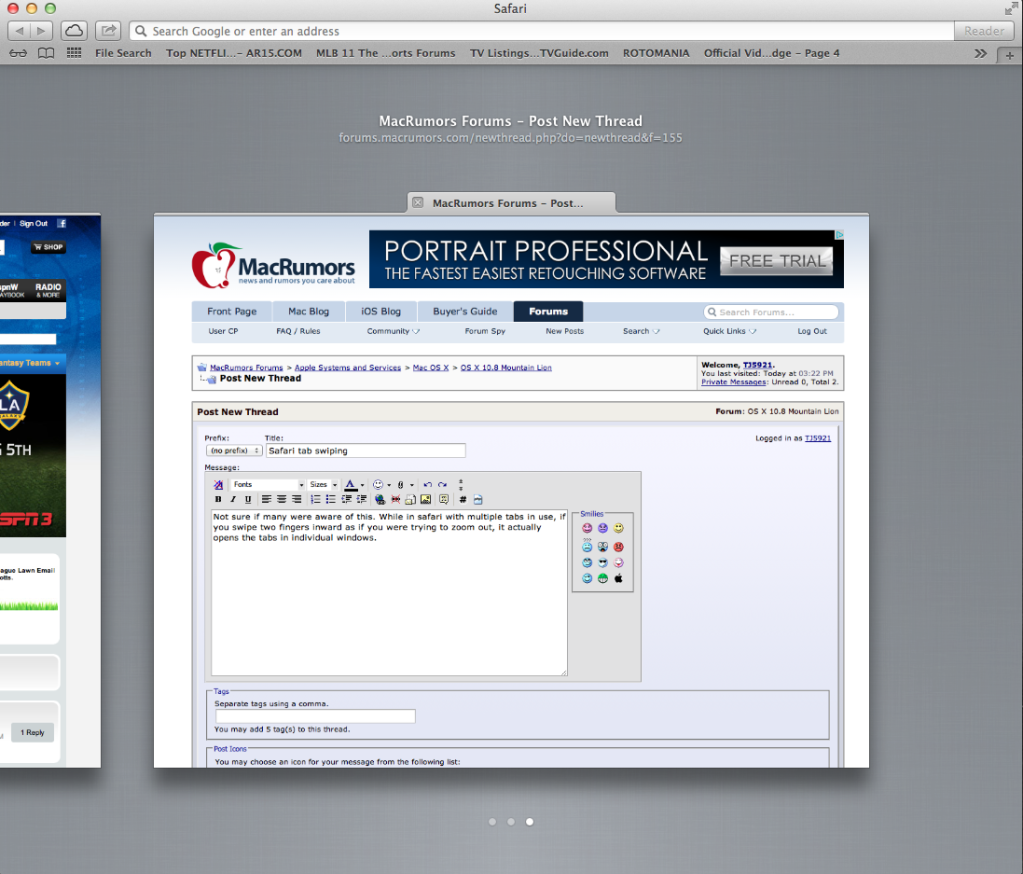Expand the Community menu
This screenshot has height=874, width=1023.
[393, 331]
